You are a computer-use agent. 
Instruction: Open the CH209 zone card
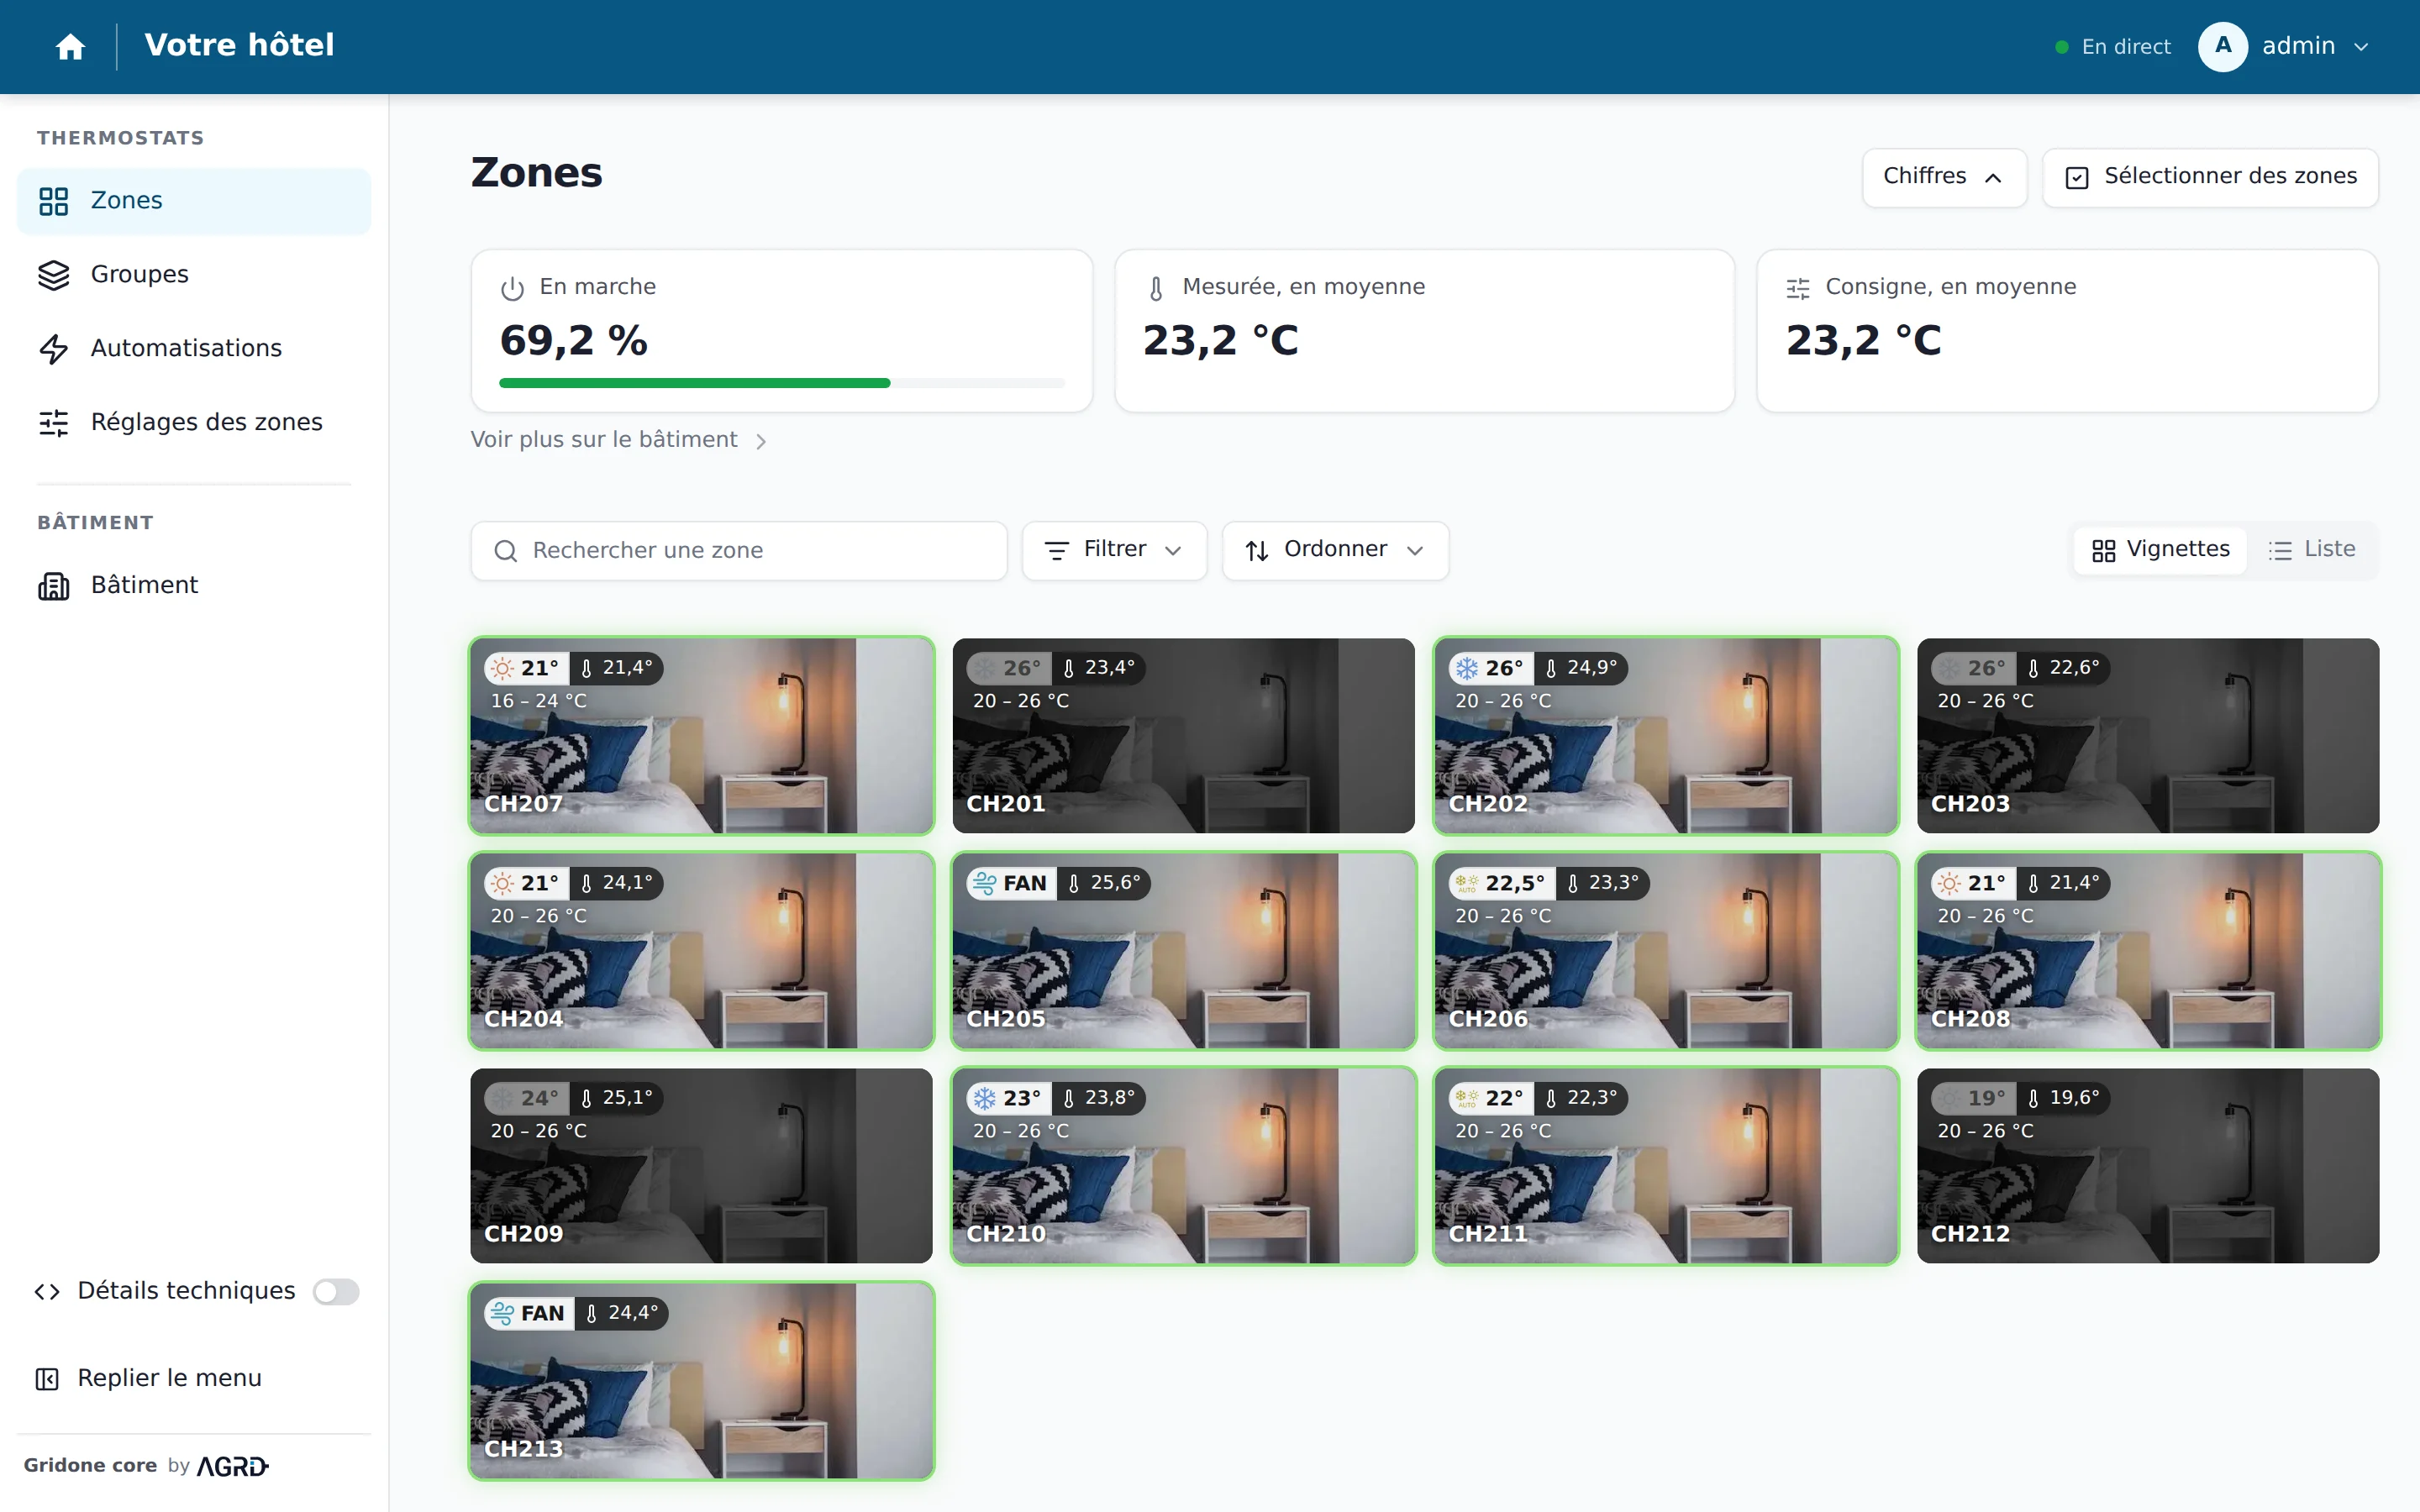tap(702, 1166)
